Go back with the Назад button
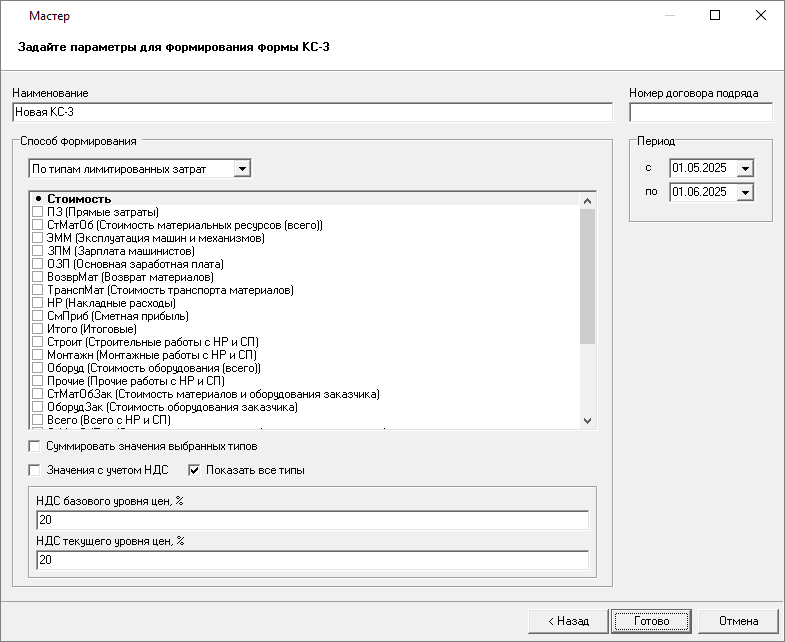Screen dimensions: 785x642 567,620
